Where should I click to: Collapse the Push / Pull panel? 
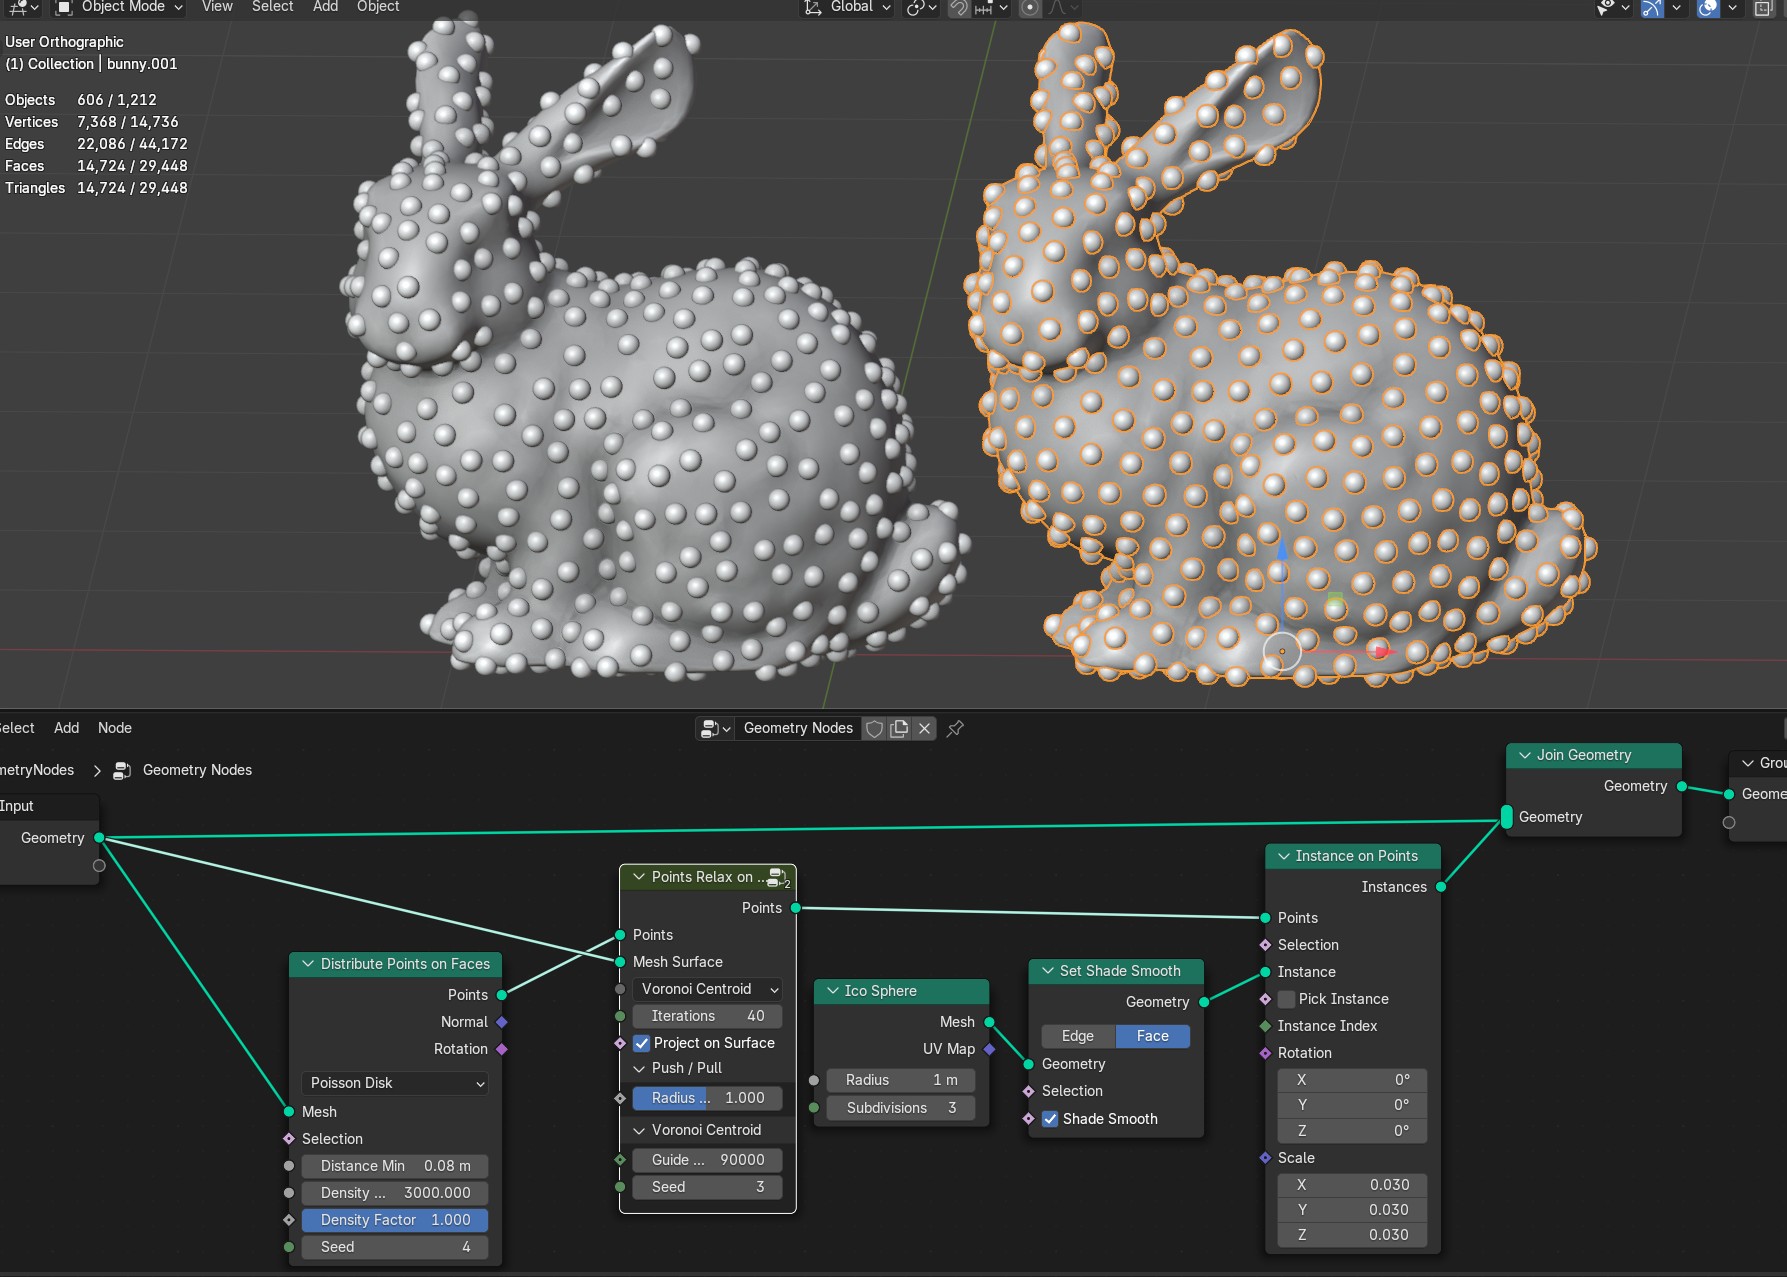click(x=640, y=1068)
